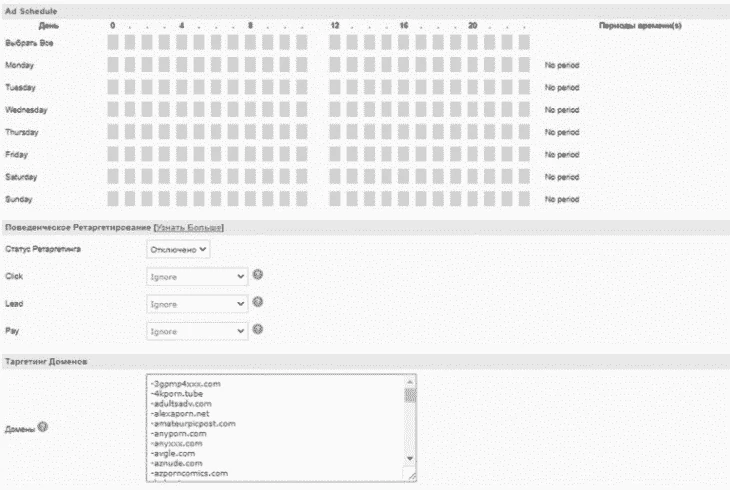The width and height of the screenshot is (730, 490).
Task: Click the Saturday row label
Action: pos(21,177)
